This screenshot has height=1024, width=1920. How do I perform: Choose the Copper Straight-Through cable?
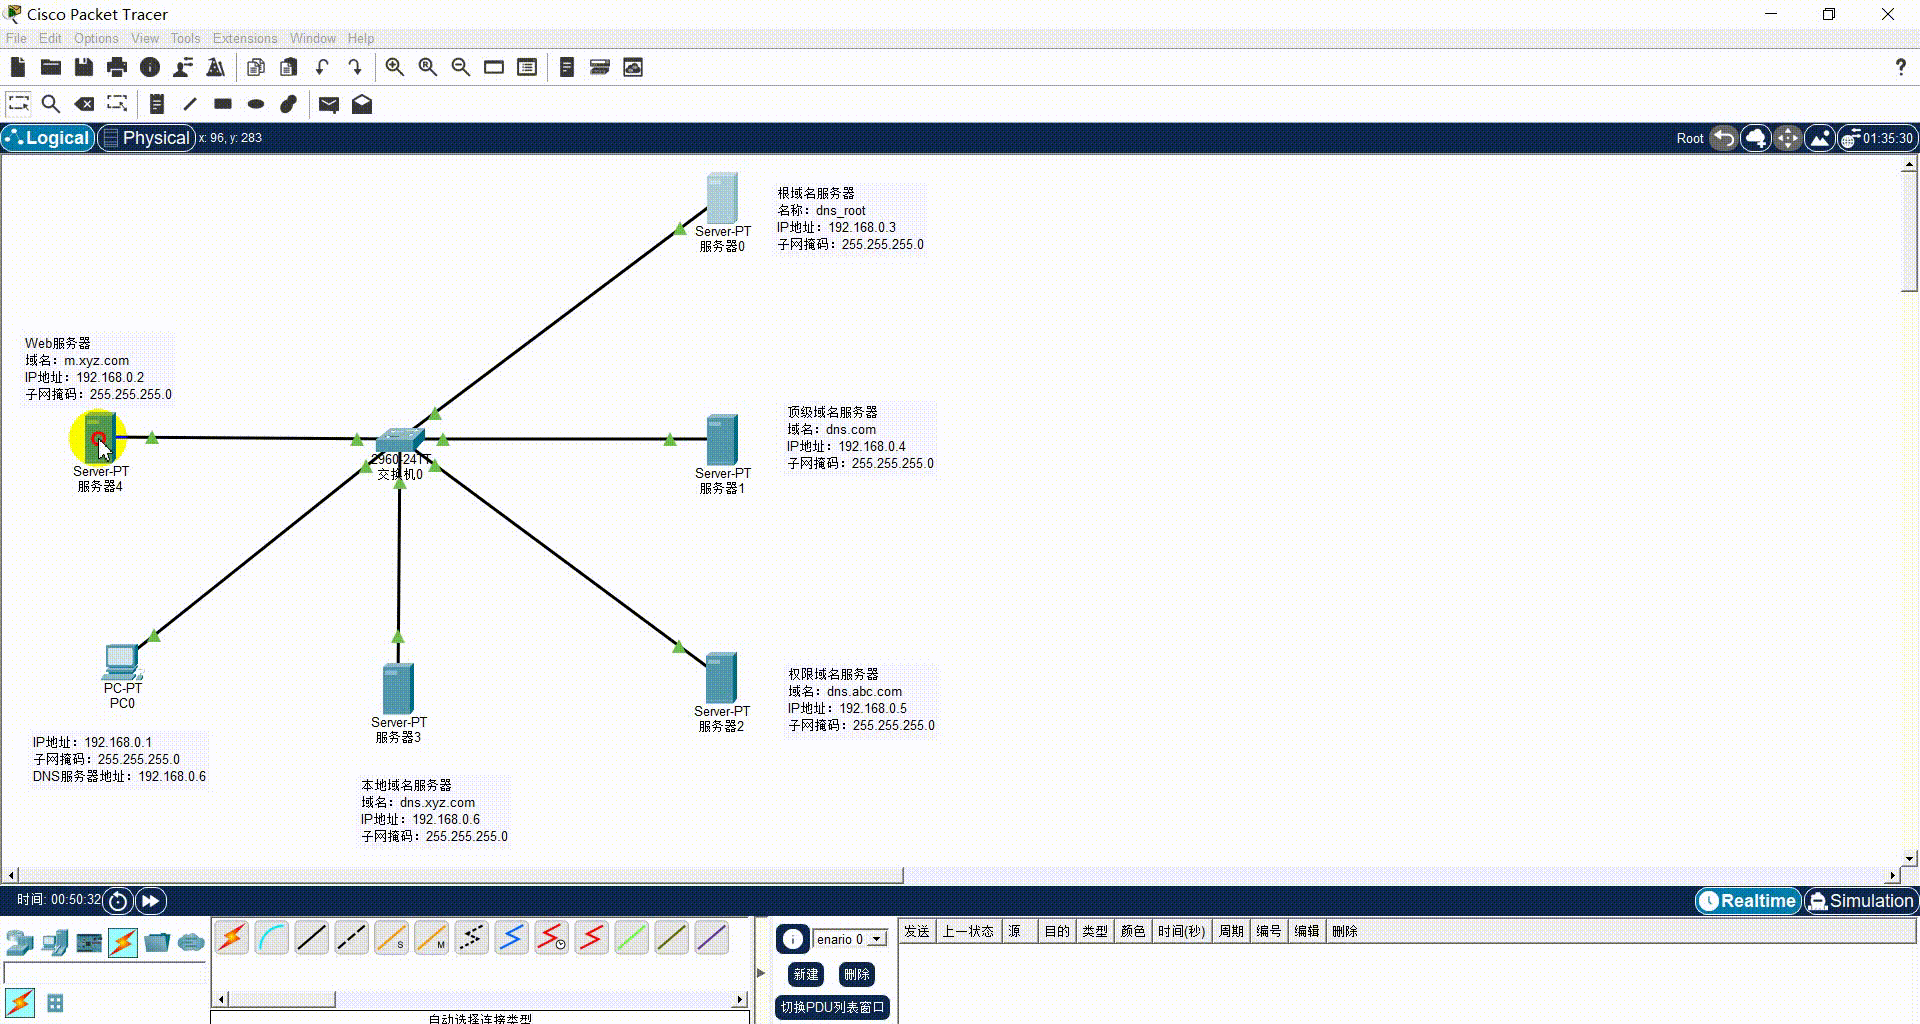click(312, 938)
